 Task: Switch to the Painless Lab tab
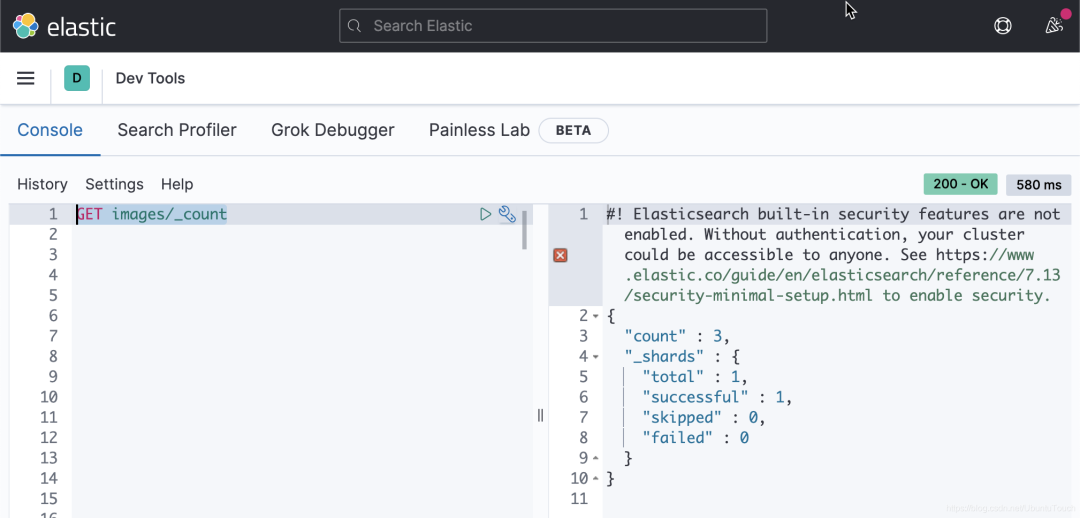[x=479, y=130]
